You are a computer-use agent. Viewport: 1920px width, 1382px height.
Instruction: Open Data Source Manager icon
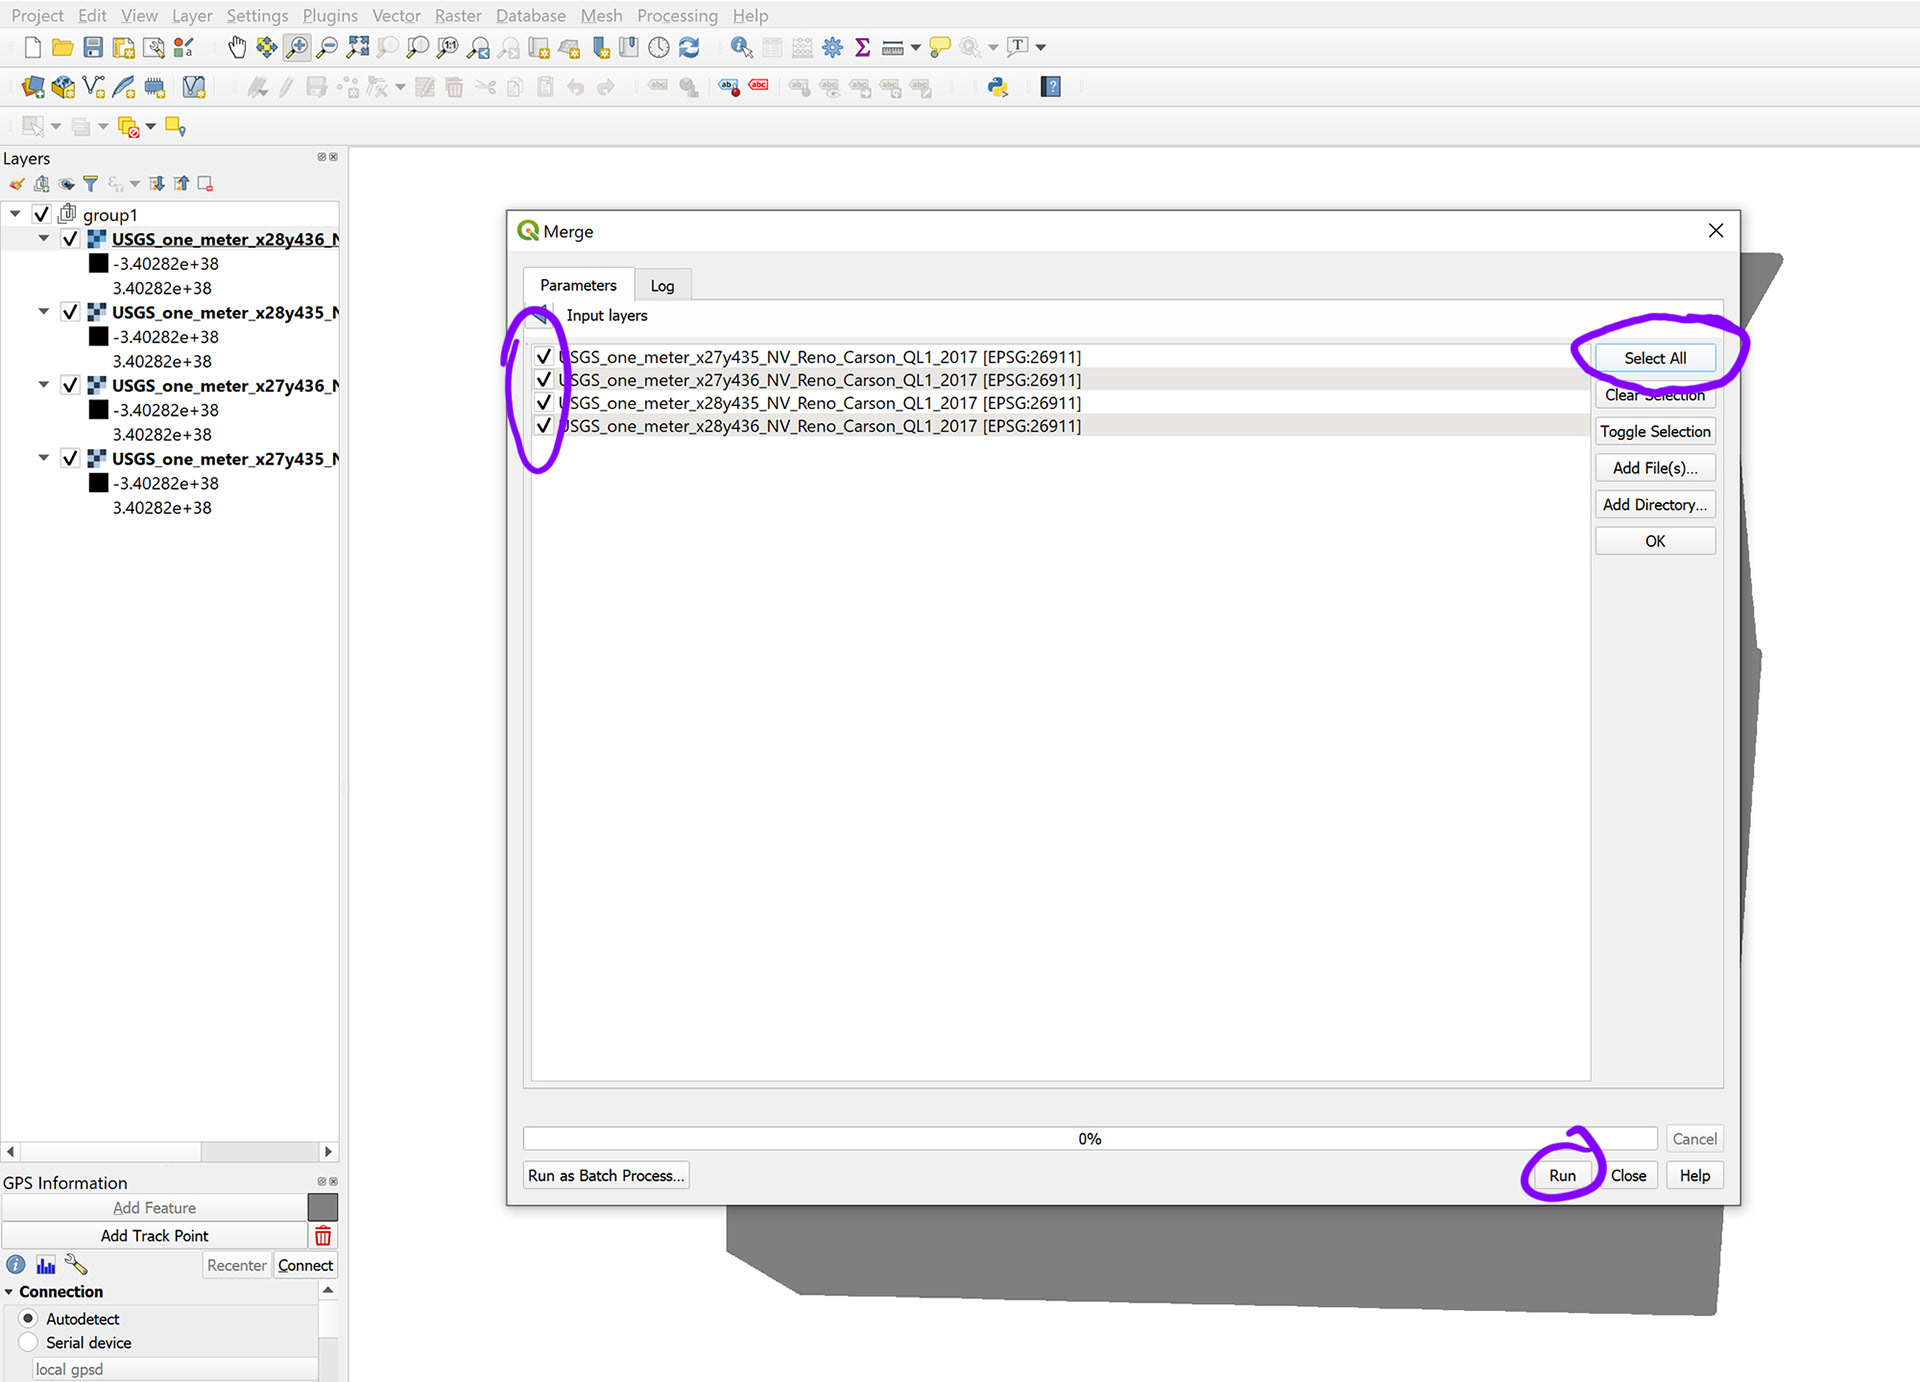tap(32, 87)
